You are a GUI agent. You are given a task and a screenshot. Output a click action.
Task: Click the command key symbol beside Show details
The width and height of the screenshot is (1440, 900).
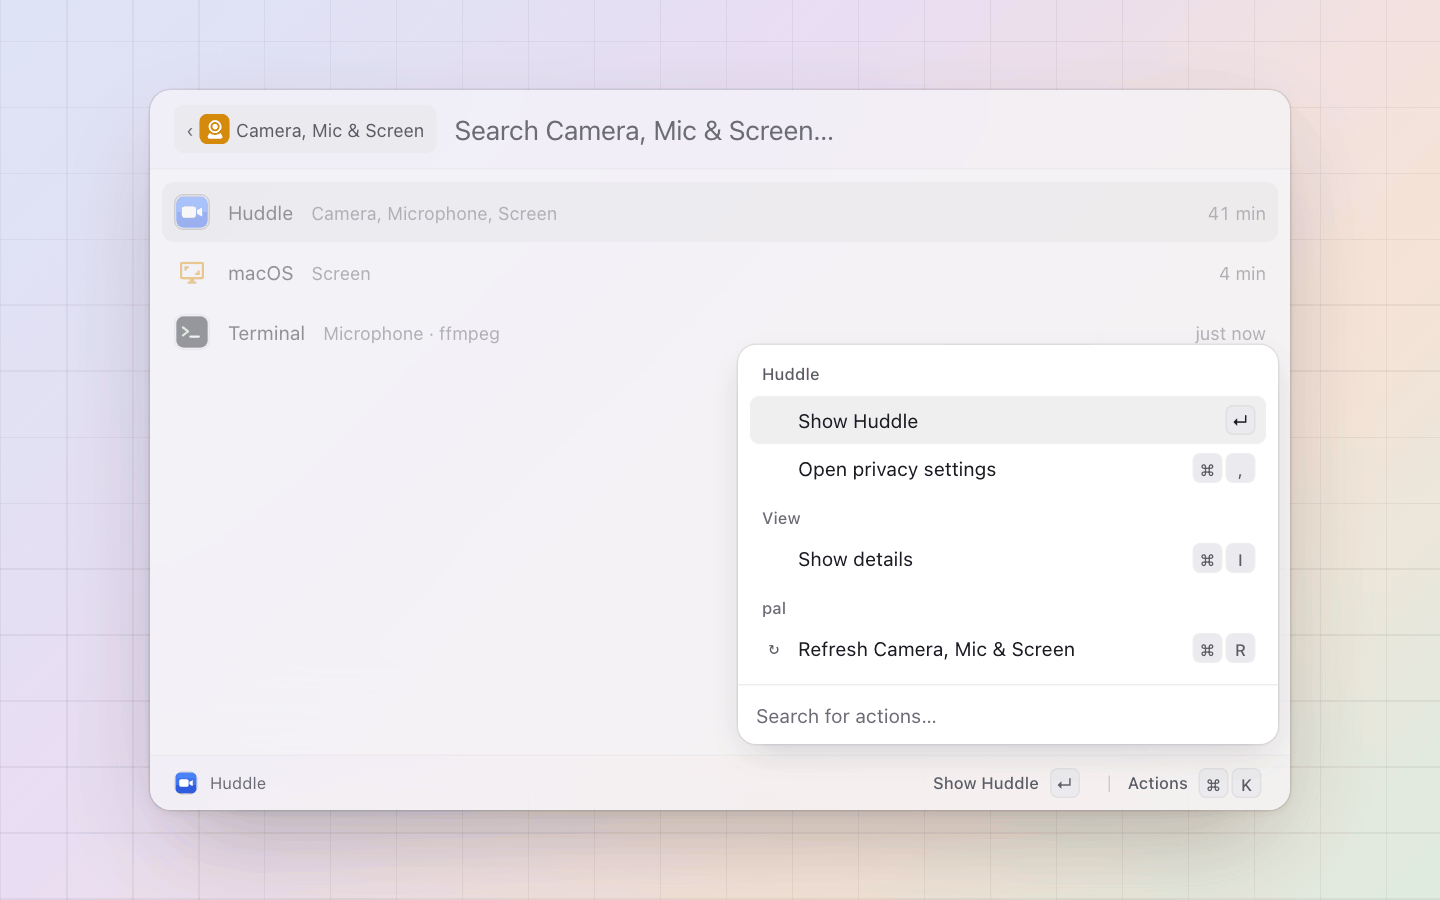[x=1207, y=559]
